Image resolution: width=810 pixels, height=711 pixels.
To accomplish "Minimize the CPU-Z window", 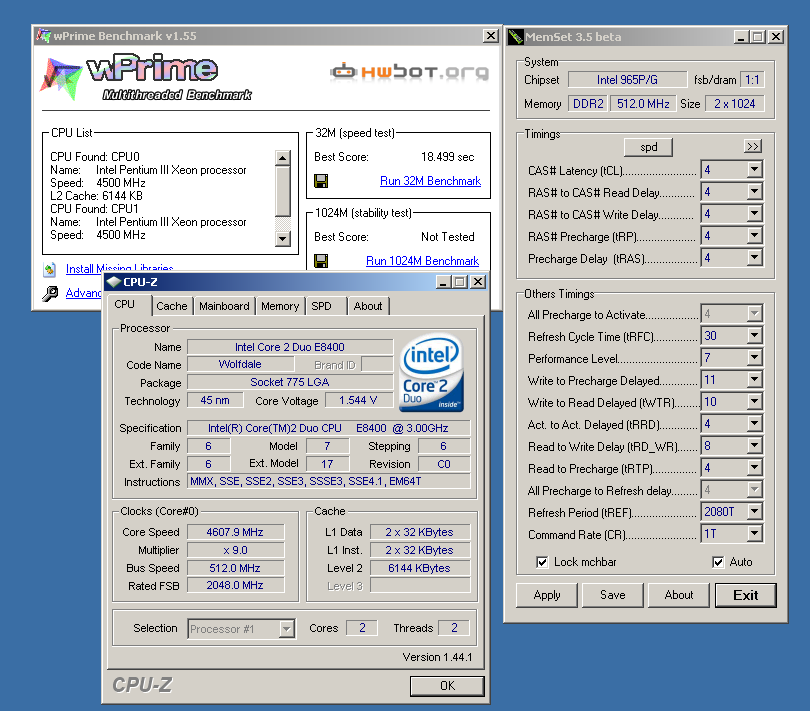I will (443, 282).
